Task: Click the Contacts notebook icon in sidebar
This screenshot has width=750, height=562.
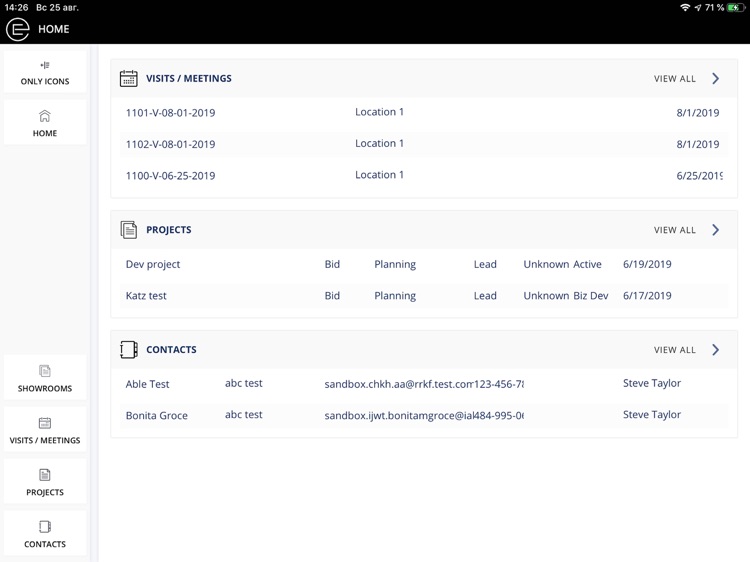Action: click(44, 527)
